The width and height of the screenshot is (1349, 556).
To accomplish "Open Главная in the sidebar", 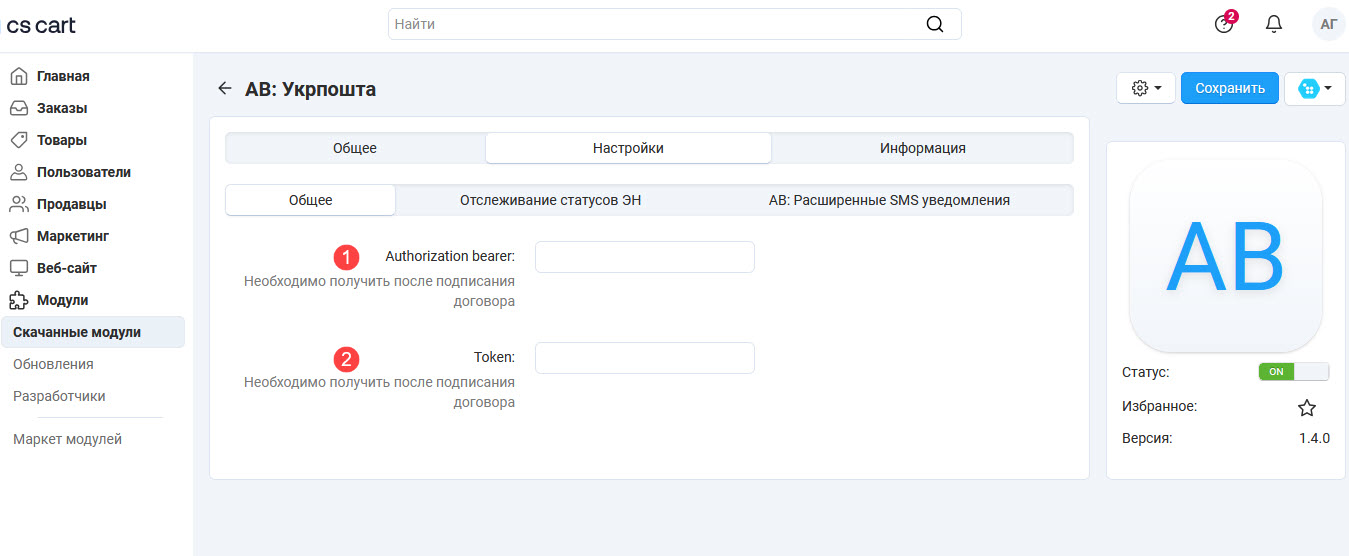I will coord(63,76).
